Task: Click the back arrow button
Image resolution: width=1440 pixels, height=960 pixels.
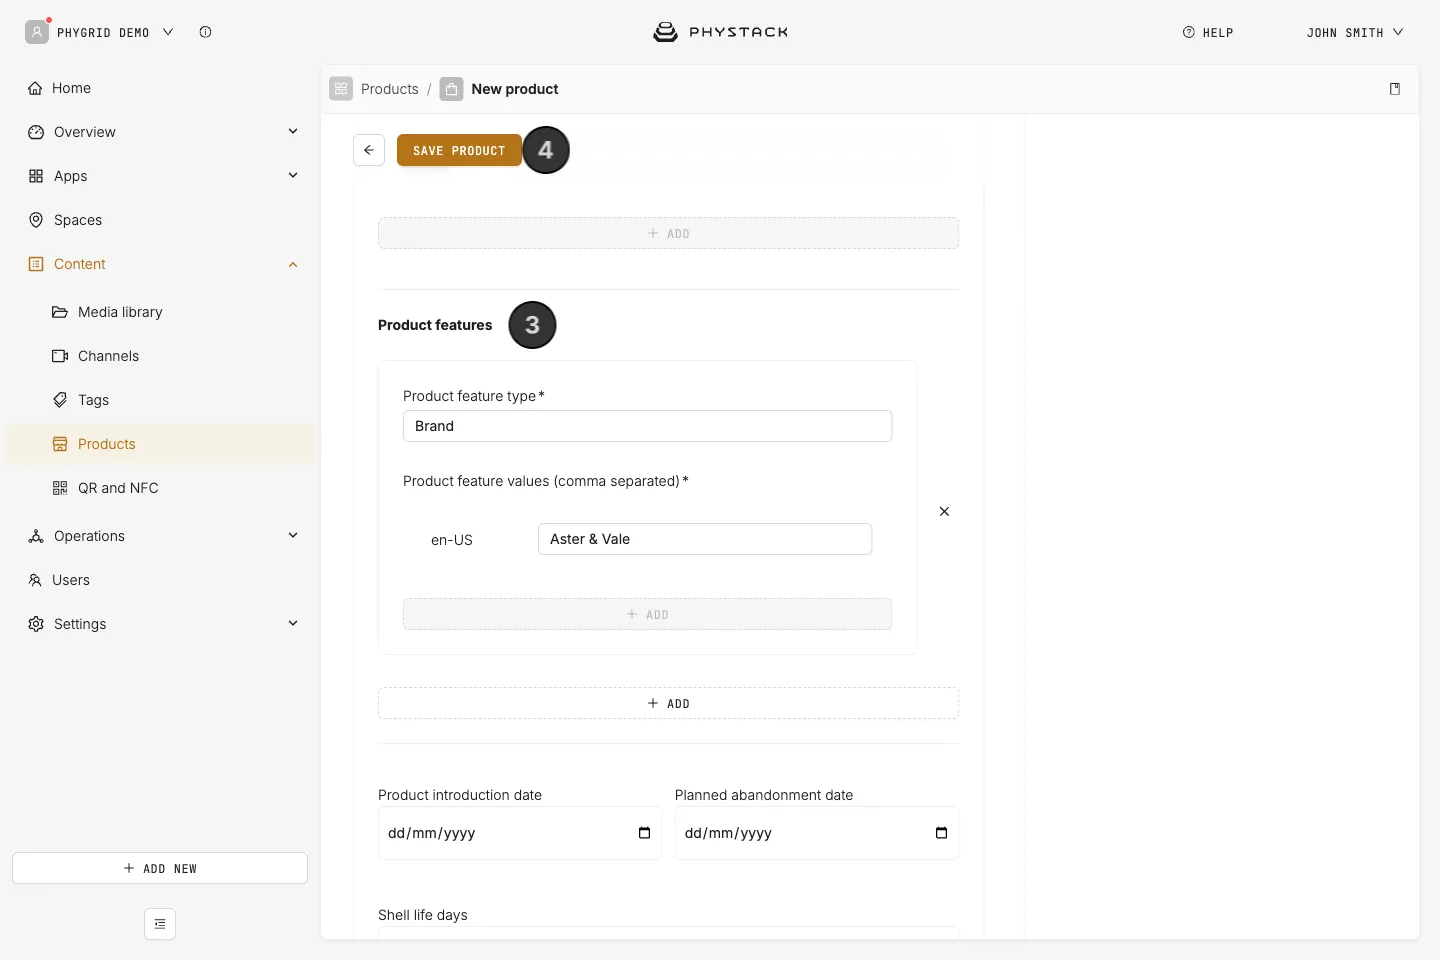Action: click(369, 150)
